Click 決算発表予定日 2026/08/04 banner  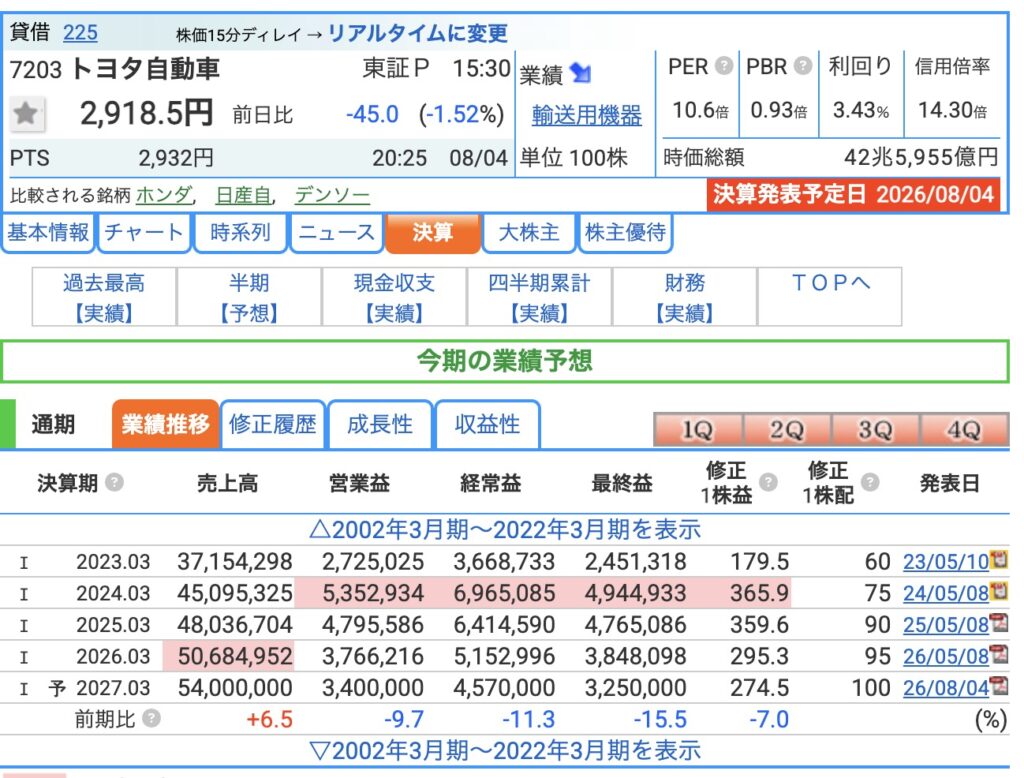(853, 195)
